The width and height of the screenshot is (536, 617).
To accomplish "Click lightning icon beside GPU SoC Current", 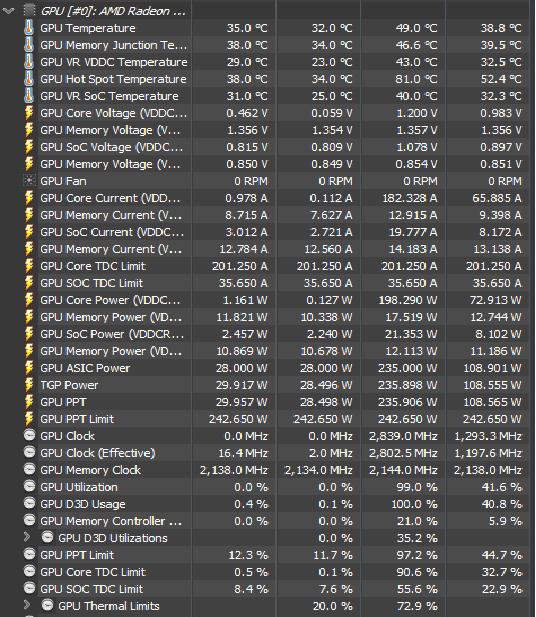I will coord(29,231).
